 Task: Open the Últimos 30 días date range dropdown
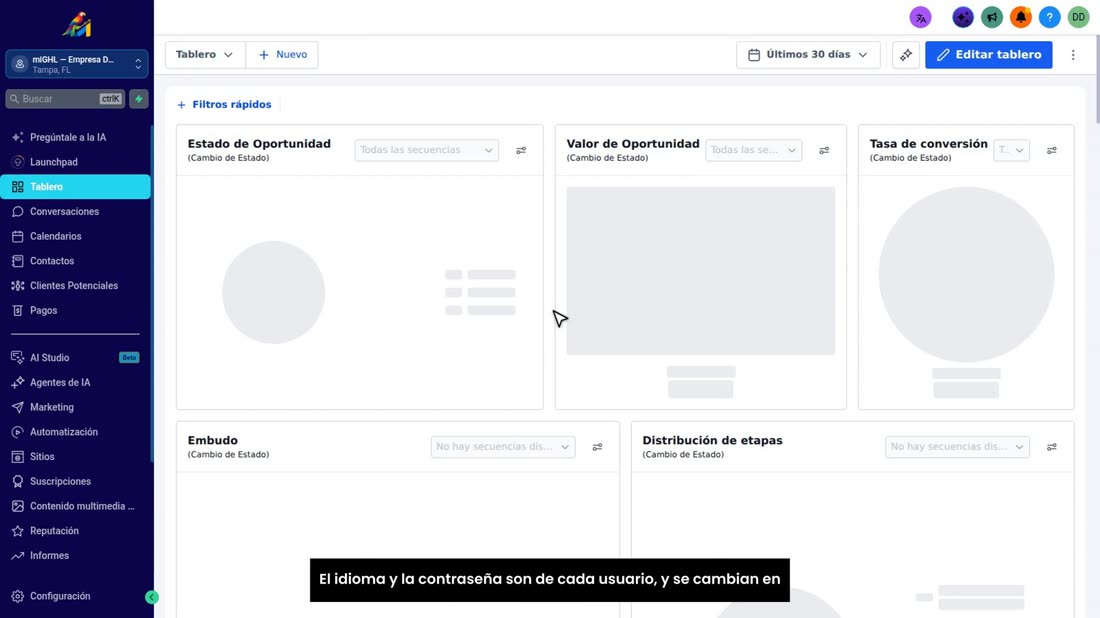(x=808, y=55)
